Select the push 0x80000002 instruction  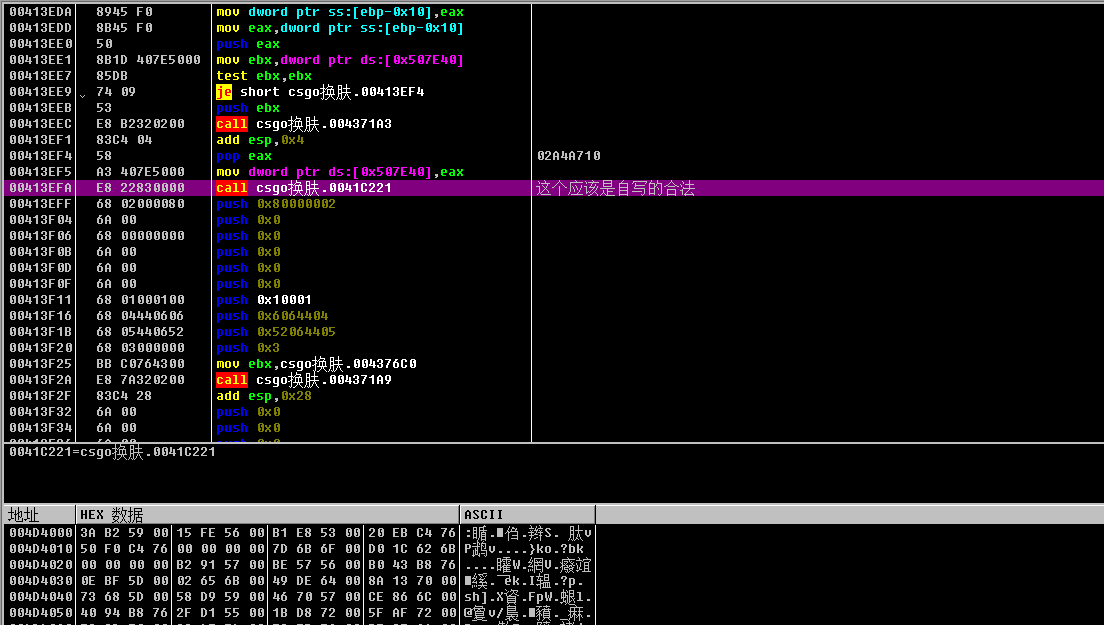coord(276,204)
